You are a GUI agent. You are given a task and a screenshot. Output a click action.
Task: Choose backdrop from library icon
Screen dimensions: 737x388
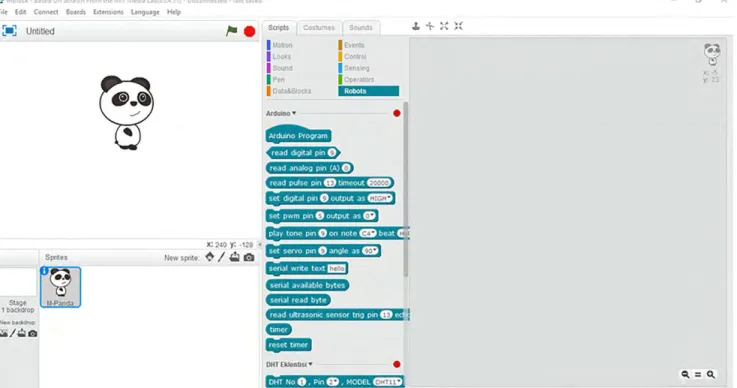(3, 333)
